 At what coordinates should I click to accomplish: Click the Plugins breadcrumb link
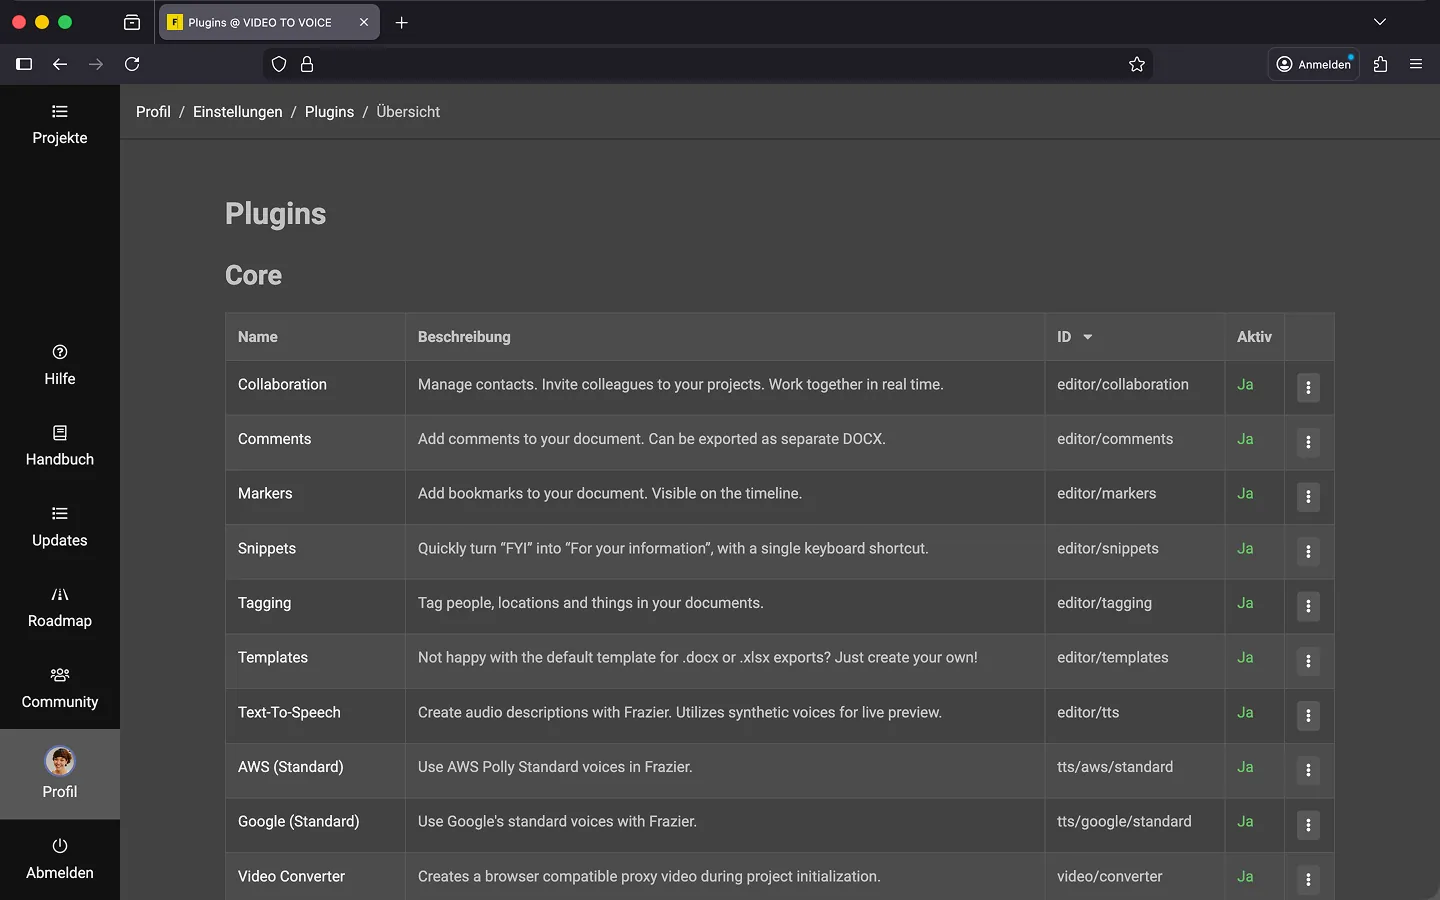[x=329, y=112]
